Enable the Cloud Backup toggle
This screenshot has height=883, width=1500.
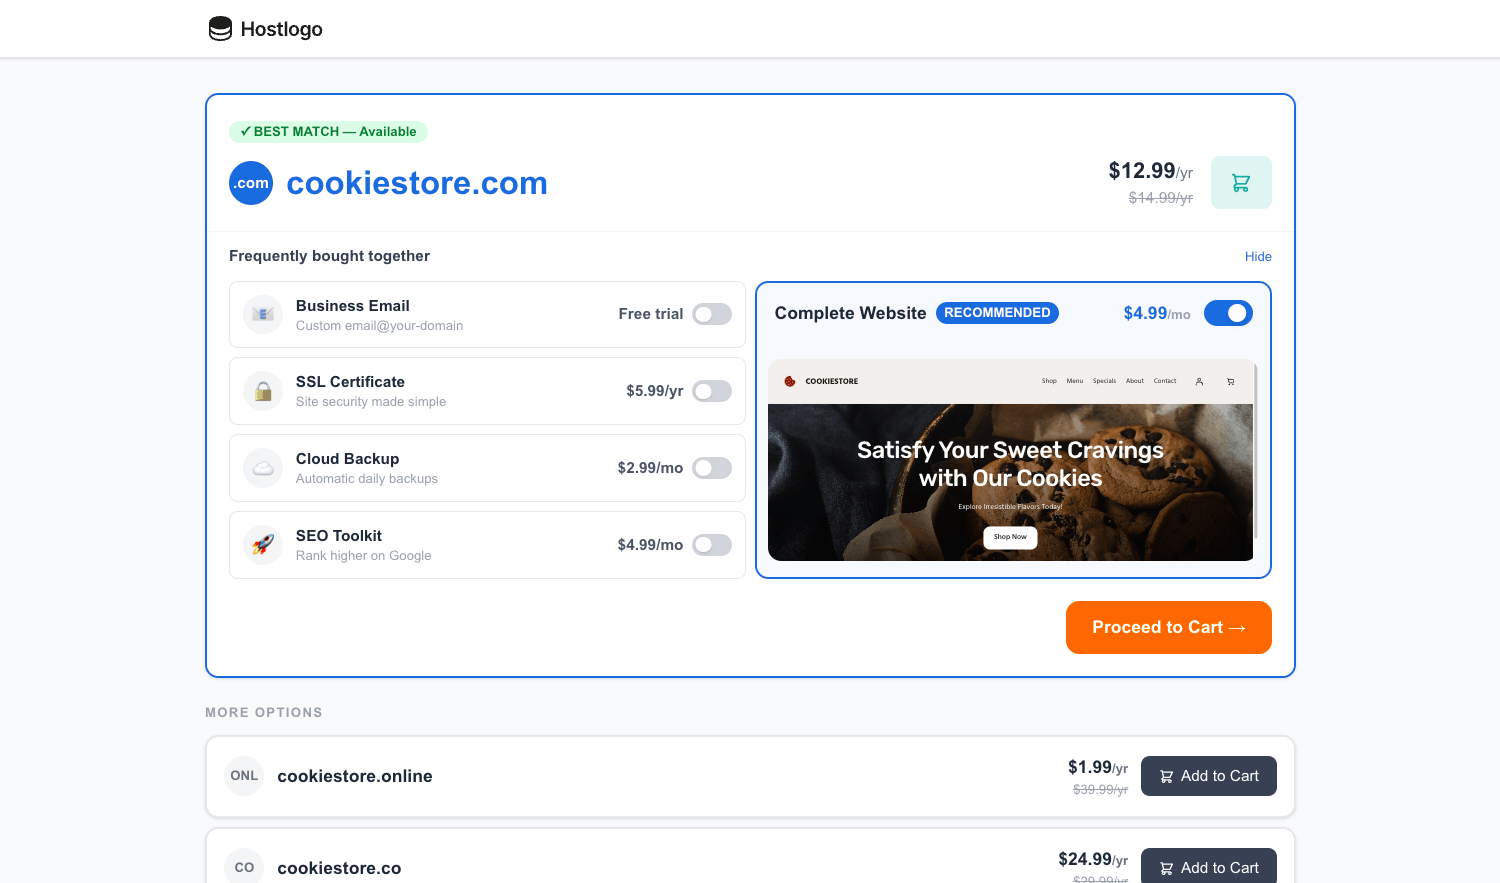click(712, 468)
